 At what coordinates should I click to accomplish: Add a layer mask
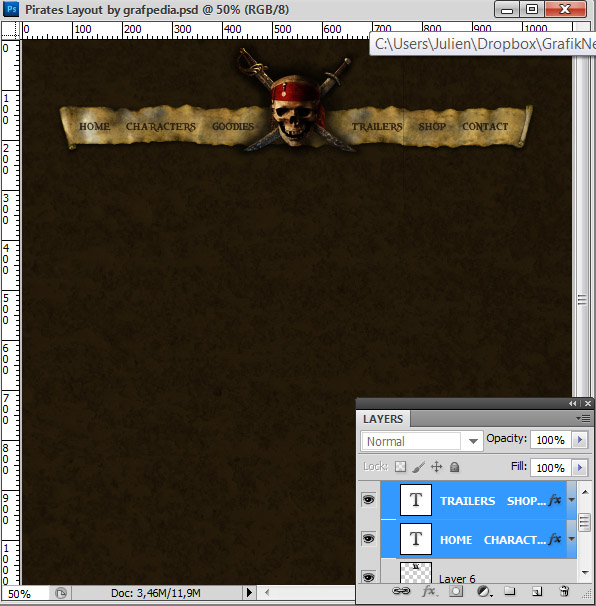pos(456,591)
